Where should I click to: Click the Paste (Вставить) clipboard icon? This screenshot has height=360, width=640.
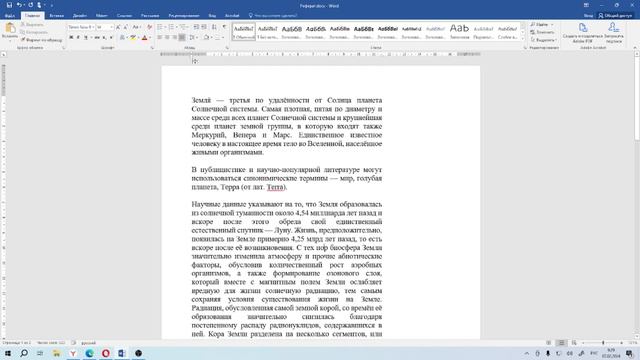coord(10,28)
